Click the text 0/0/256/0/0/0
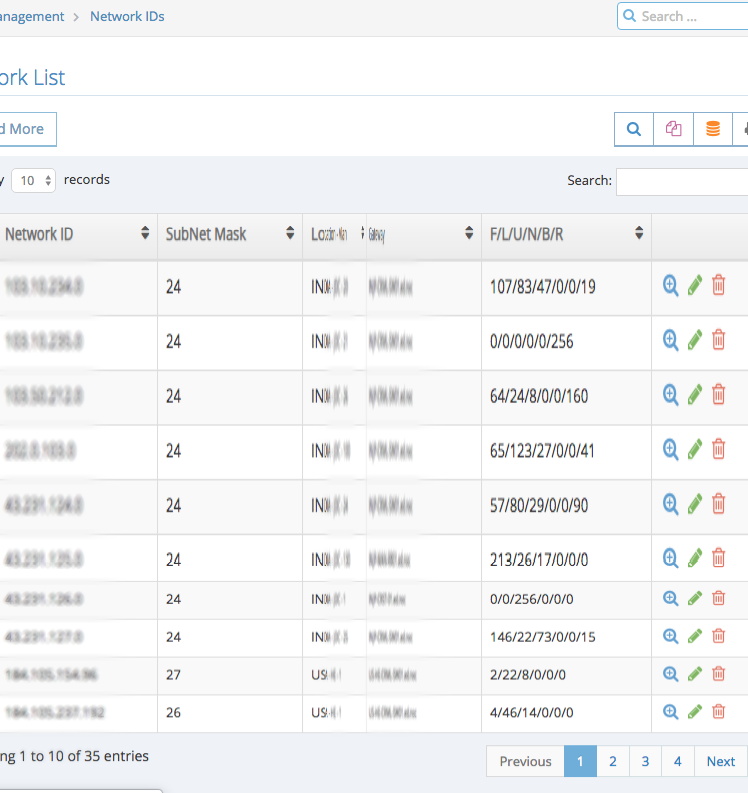This screenshot has height=793, width=748. [532, 599]
